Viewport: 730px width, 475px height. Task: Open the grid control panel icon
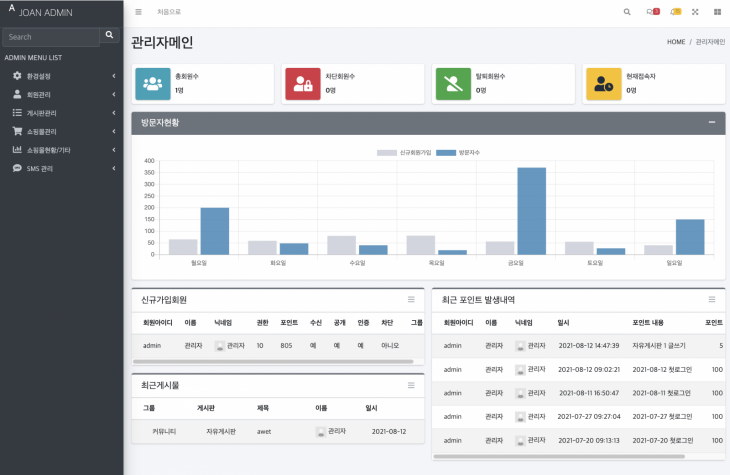tap(717, 12)
